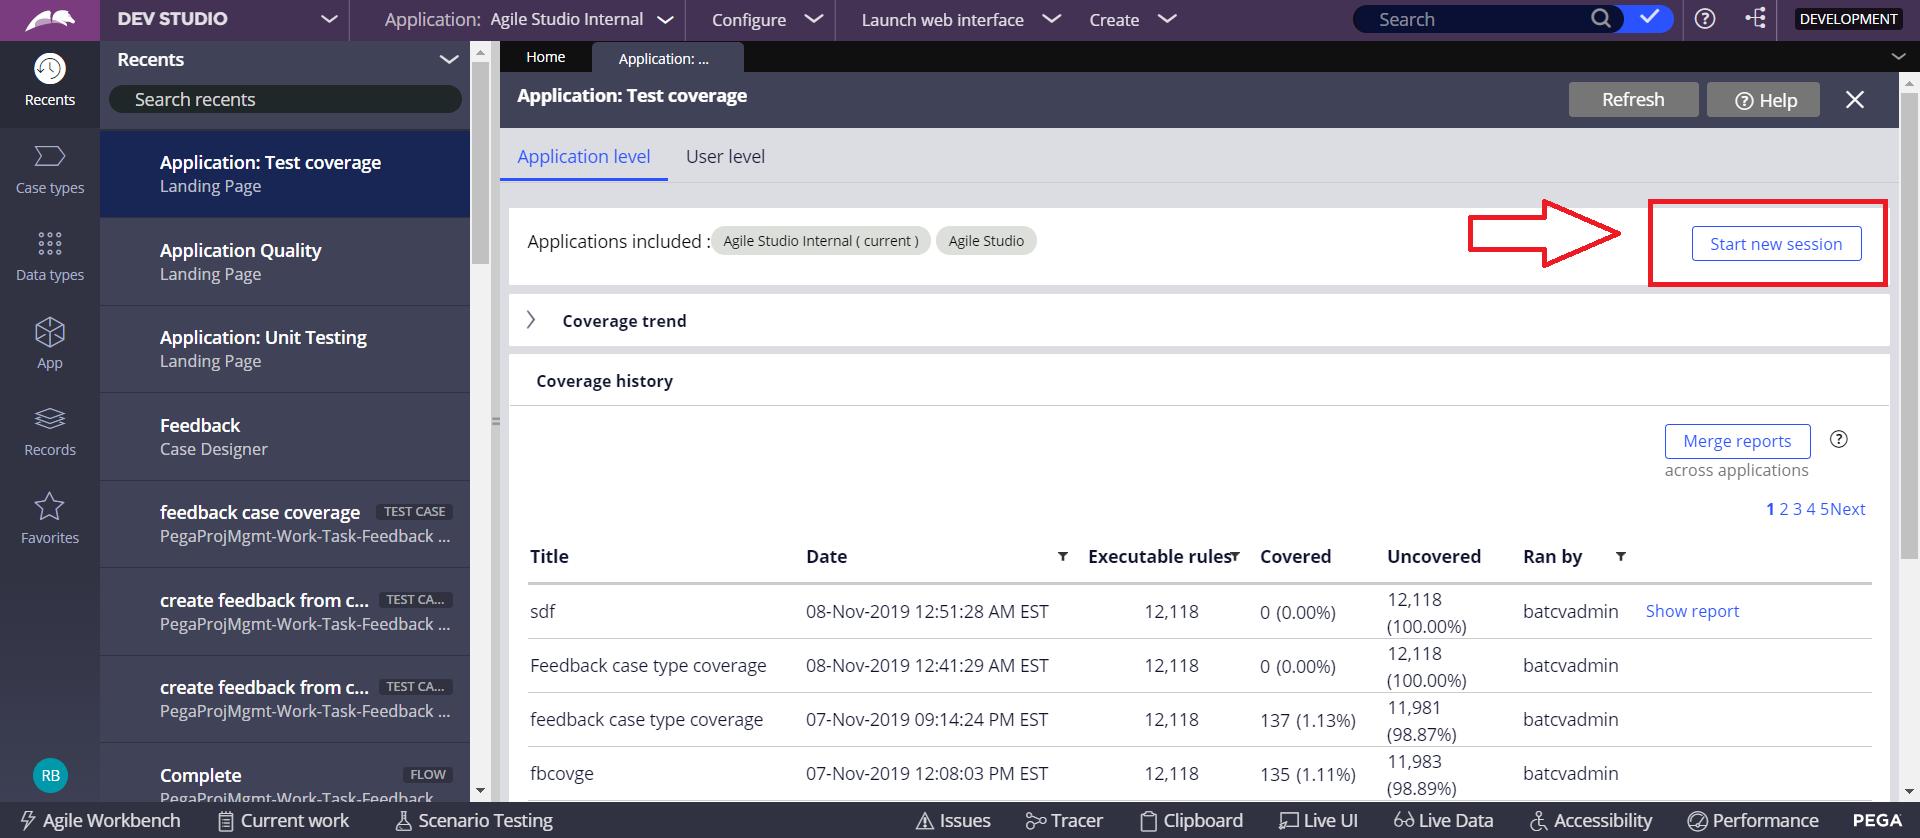Open the Live Data tool

click(x=1443, y=820)
